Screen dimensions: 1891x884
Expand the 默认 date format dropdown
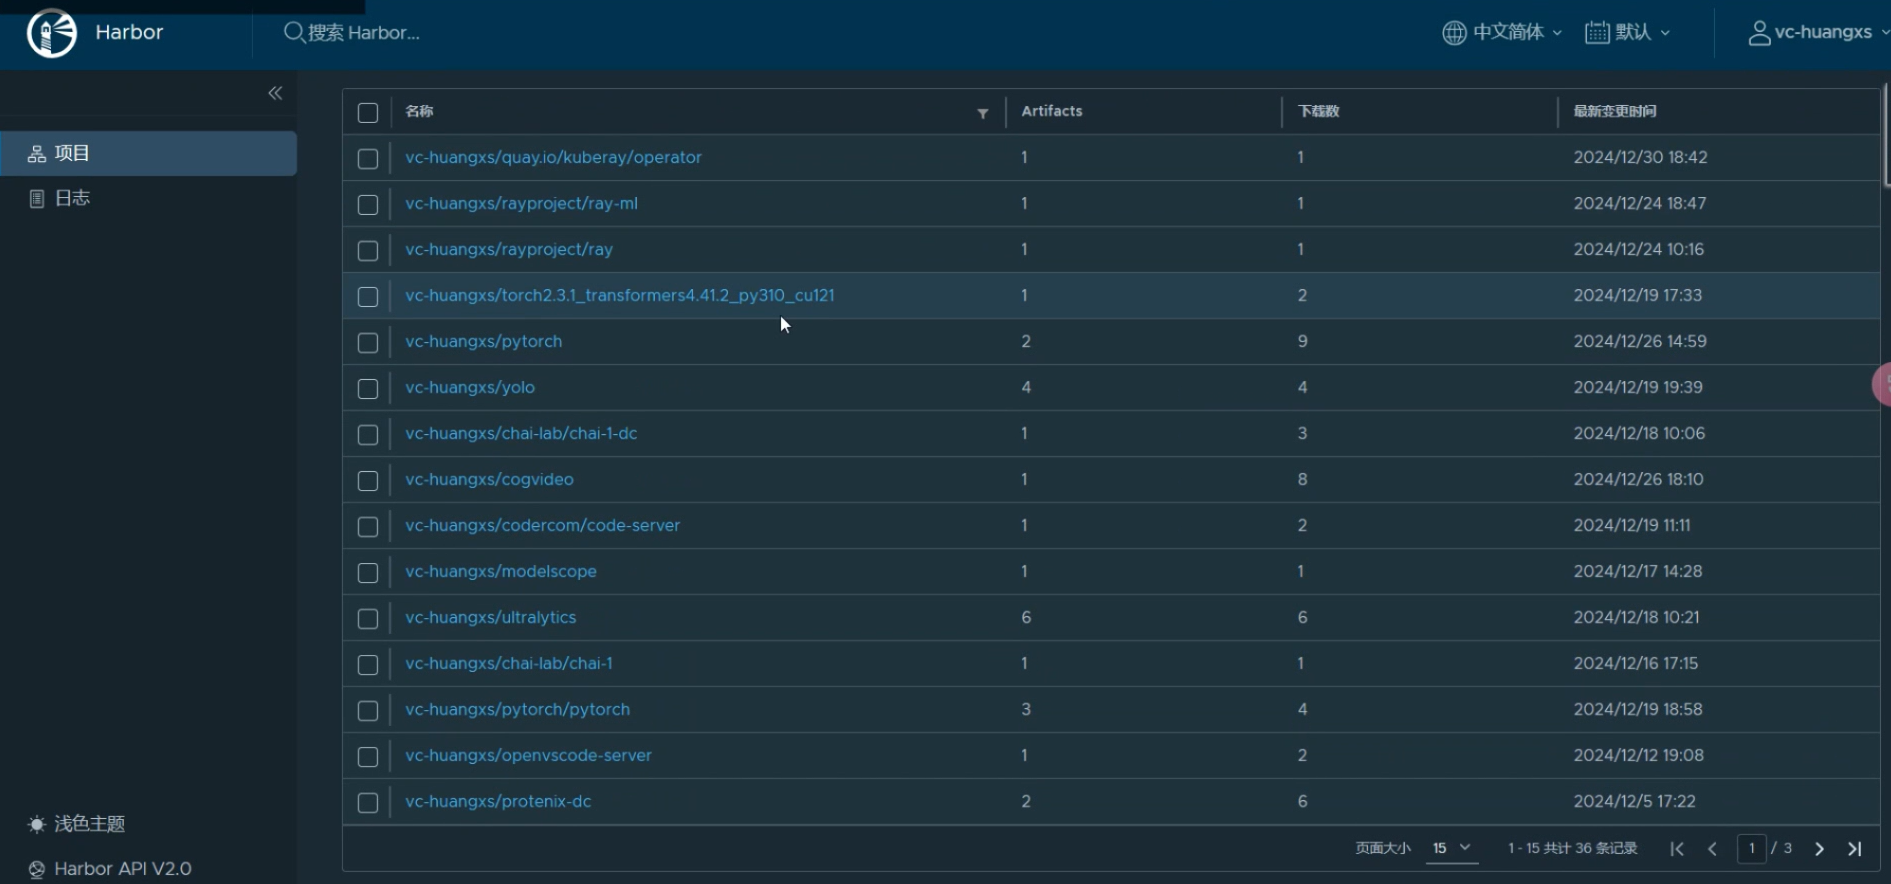click(1628, 33)
